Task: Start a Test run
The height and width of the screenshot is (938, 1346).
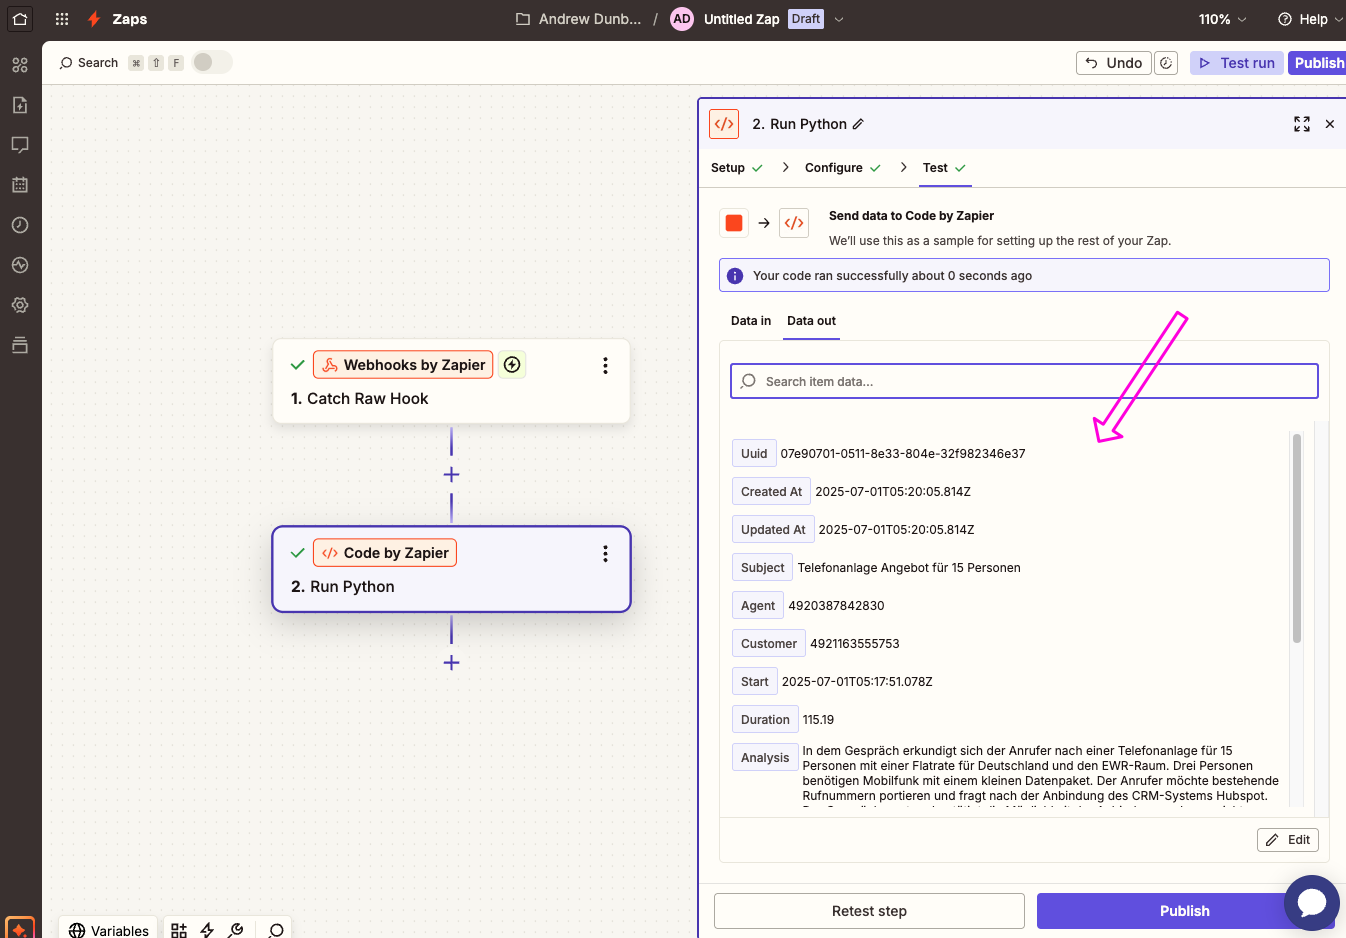Action: coord(1237,63)
